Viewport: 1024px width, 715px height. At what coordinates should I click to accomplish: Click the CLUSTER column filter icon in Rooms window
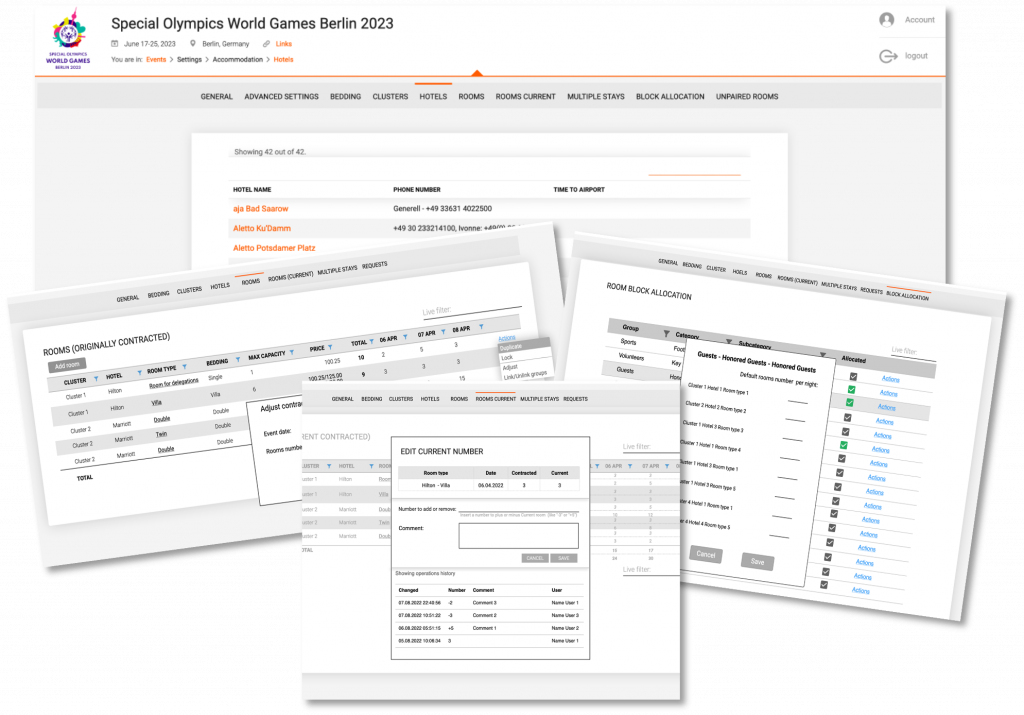[96, 379]
